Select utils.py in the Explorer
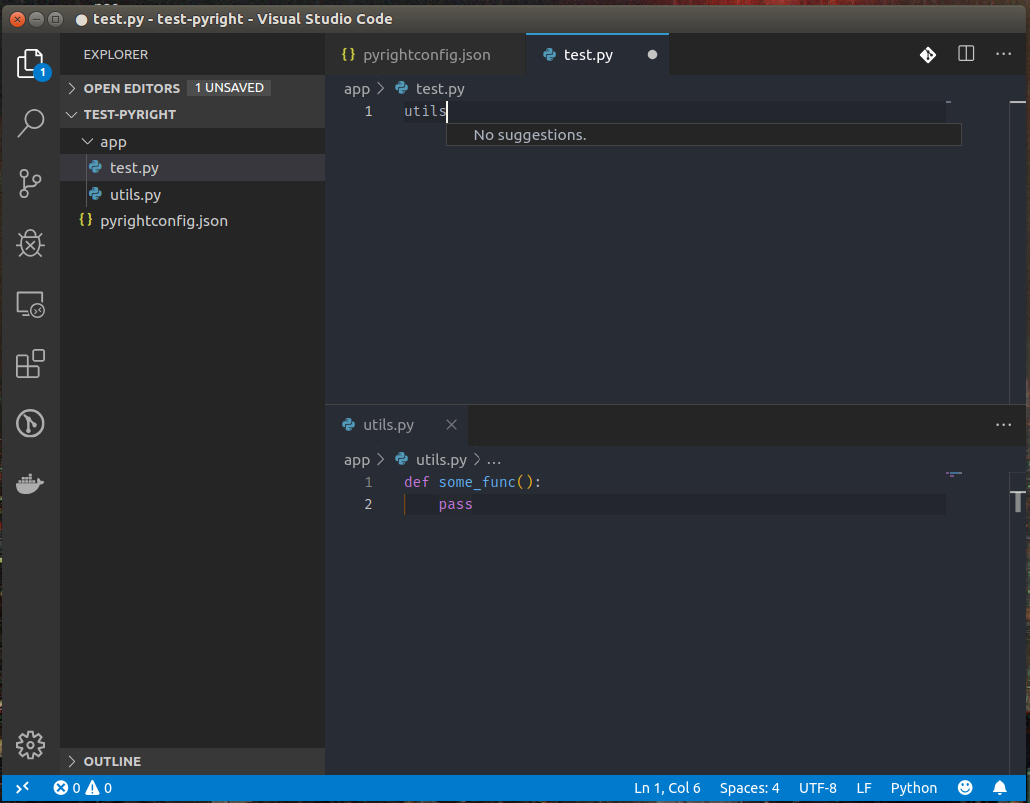Image resolution: width=1030 pixels, height=803 pixels. 135,194
